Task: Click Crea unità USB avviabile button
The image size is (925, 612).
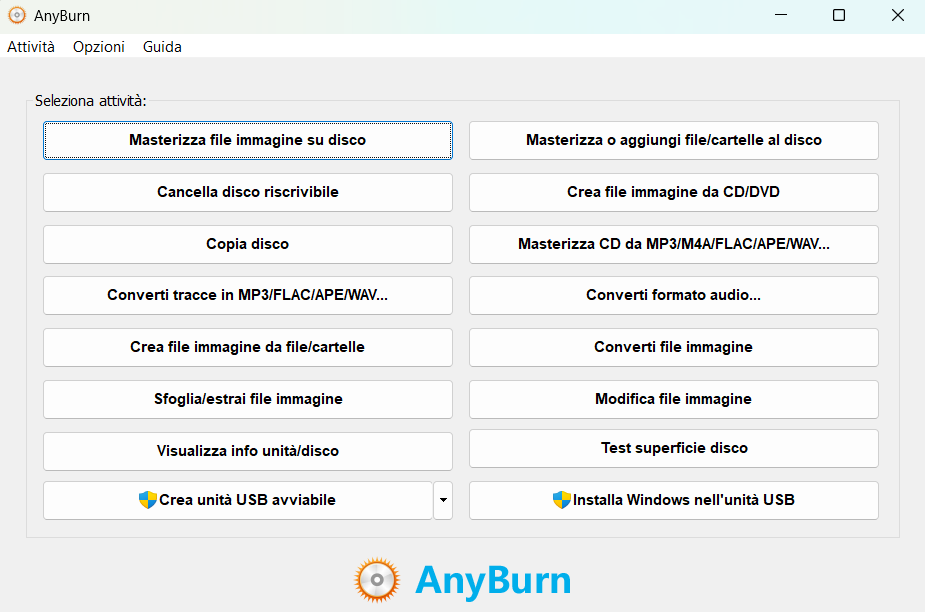Action: (238, 500)
